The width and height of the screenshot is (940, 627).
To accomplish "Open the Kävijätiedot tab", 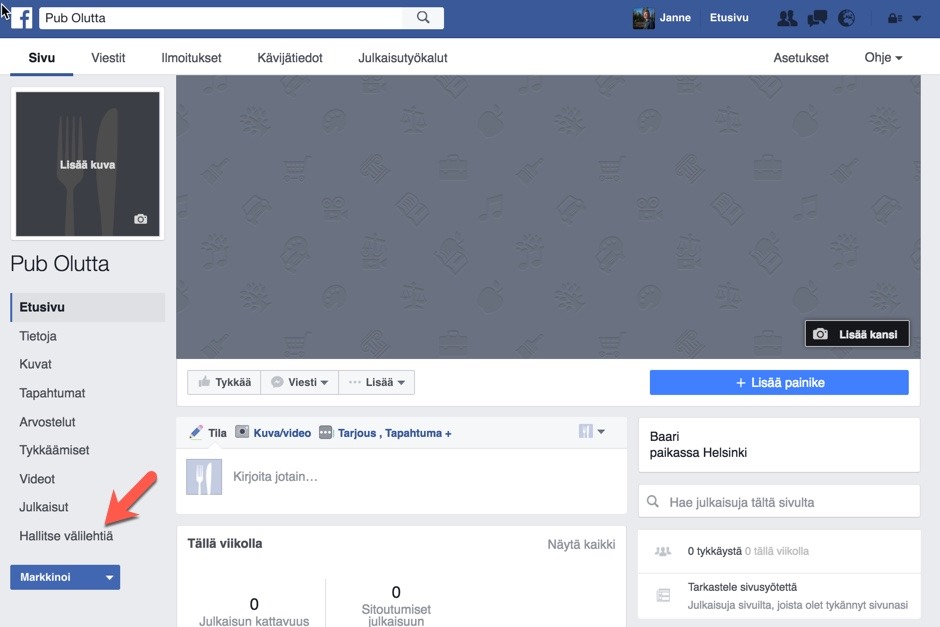I will coord(290,58).
